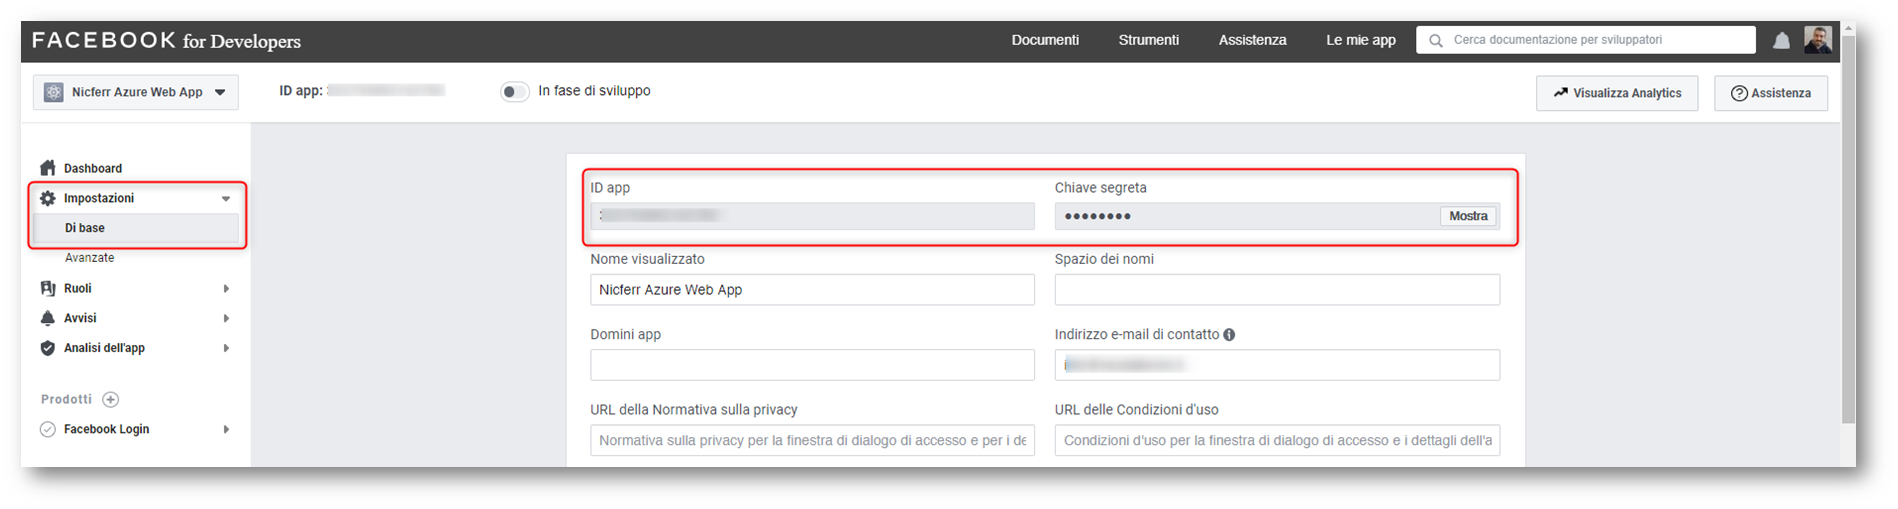Click the Dashboard home icon
1898x509 pixels.
point(47,168)
